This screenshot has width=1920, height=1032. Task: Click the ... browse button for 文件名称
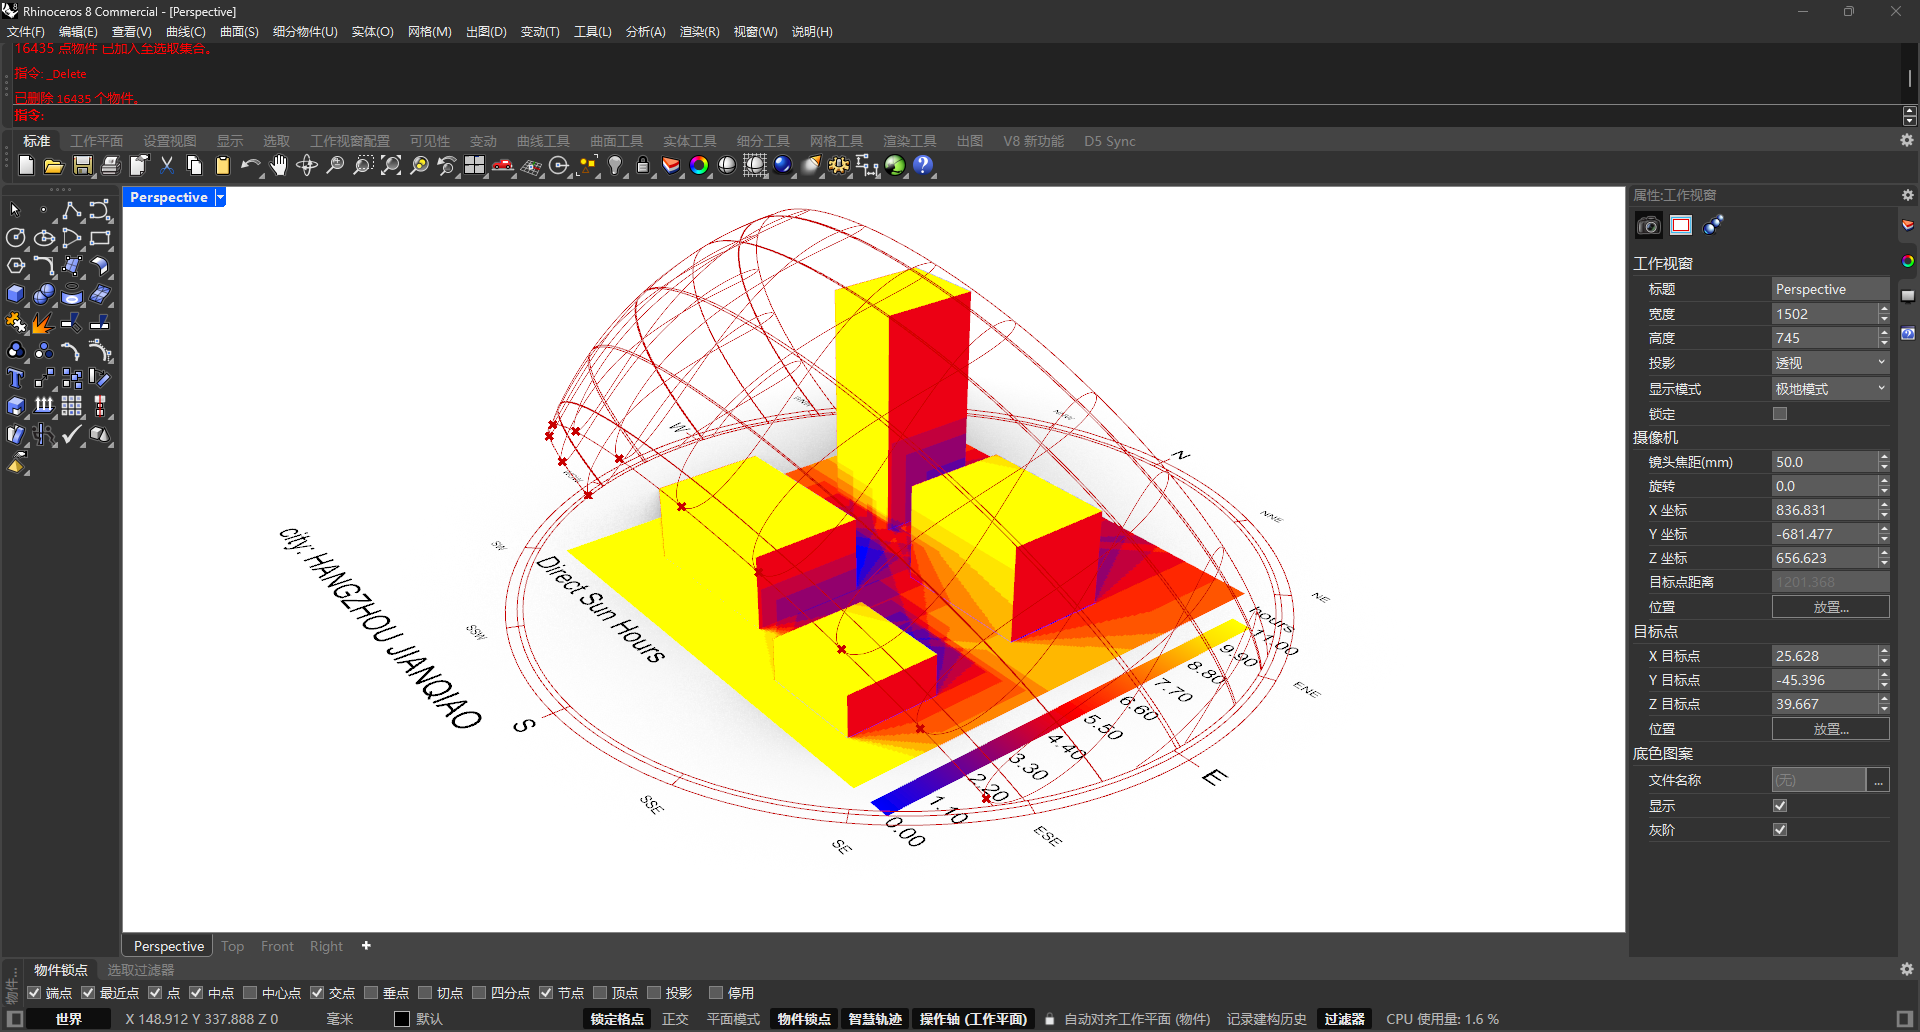(1879, 780)
